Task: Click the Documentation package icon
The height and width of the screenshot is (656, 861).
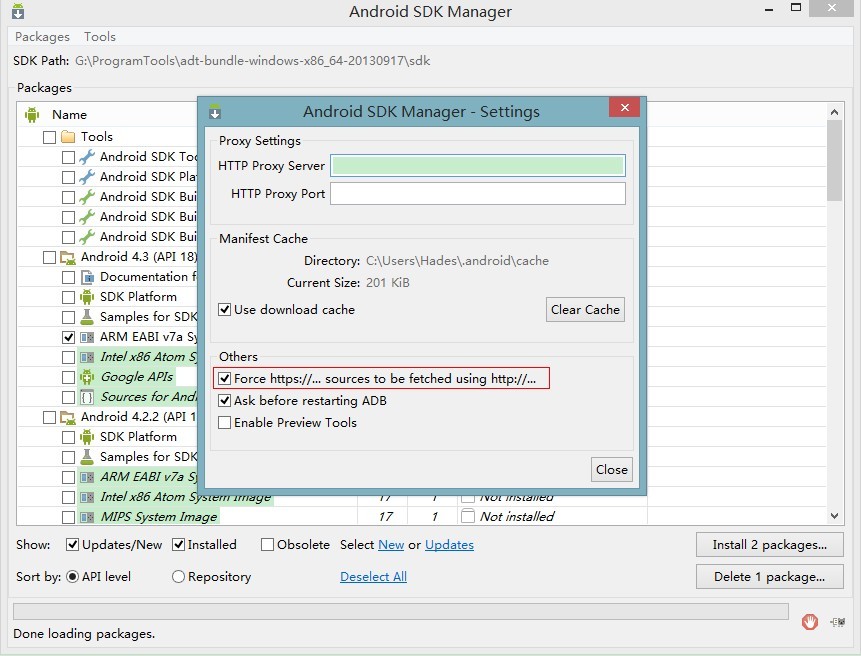Action: click(87, 277)
